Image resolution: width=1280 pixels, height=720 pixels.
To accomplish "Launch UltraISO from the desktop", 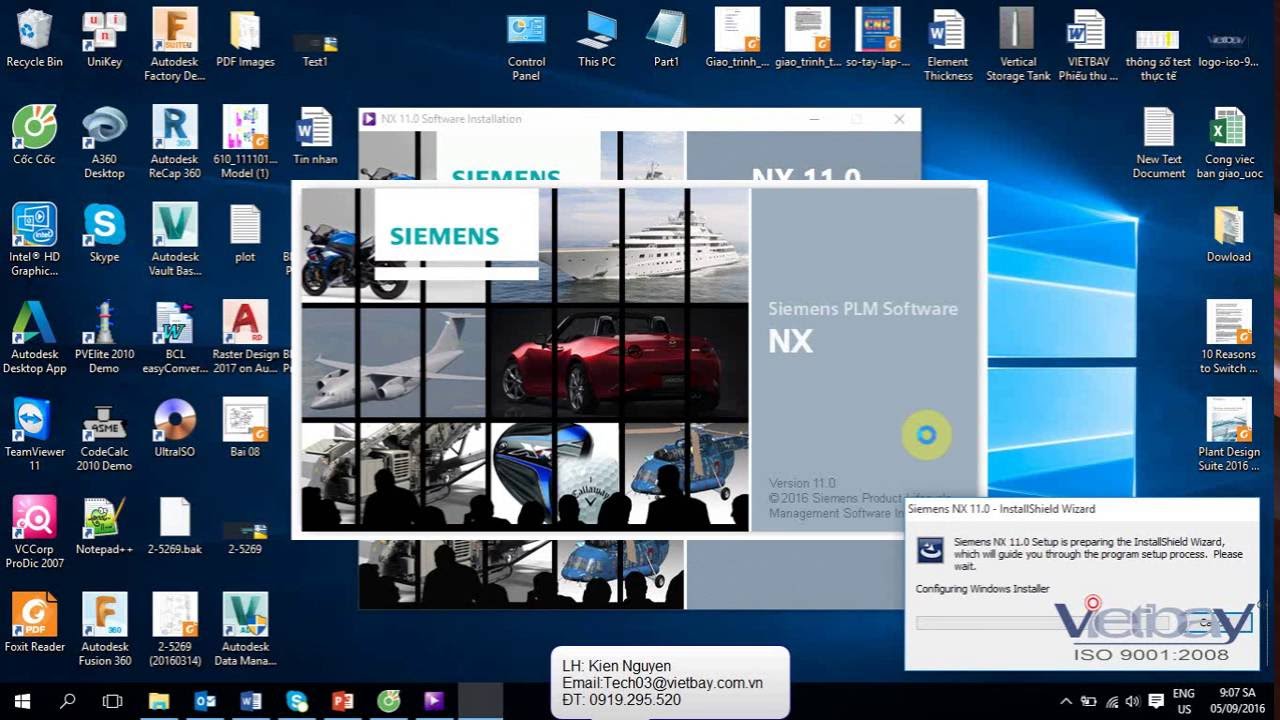I will click(x=174, y=428).
